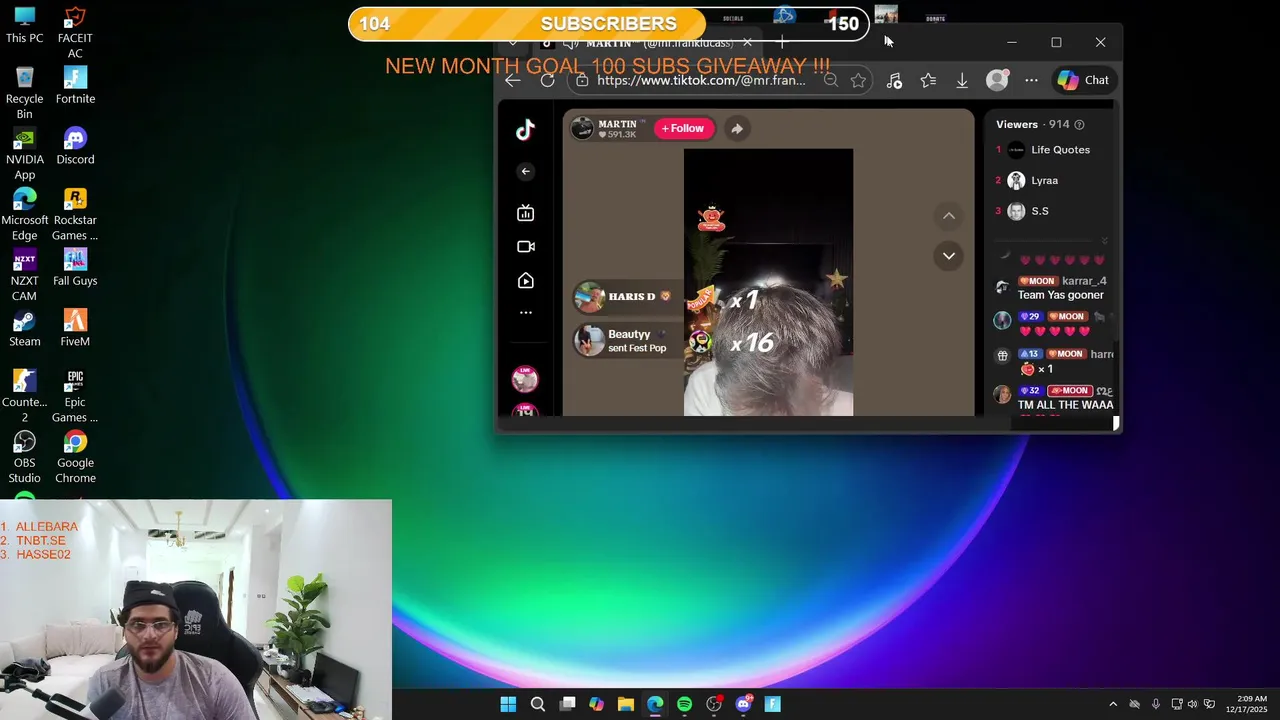Click the volume icon in system tray

(x=1192, y=704)
